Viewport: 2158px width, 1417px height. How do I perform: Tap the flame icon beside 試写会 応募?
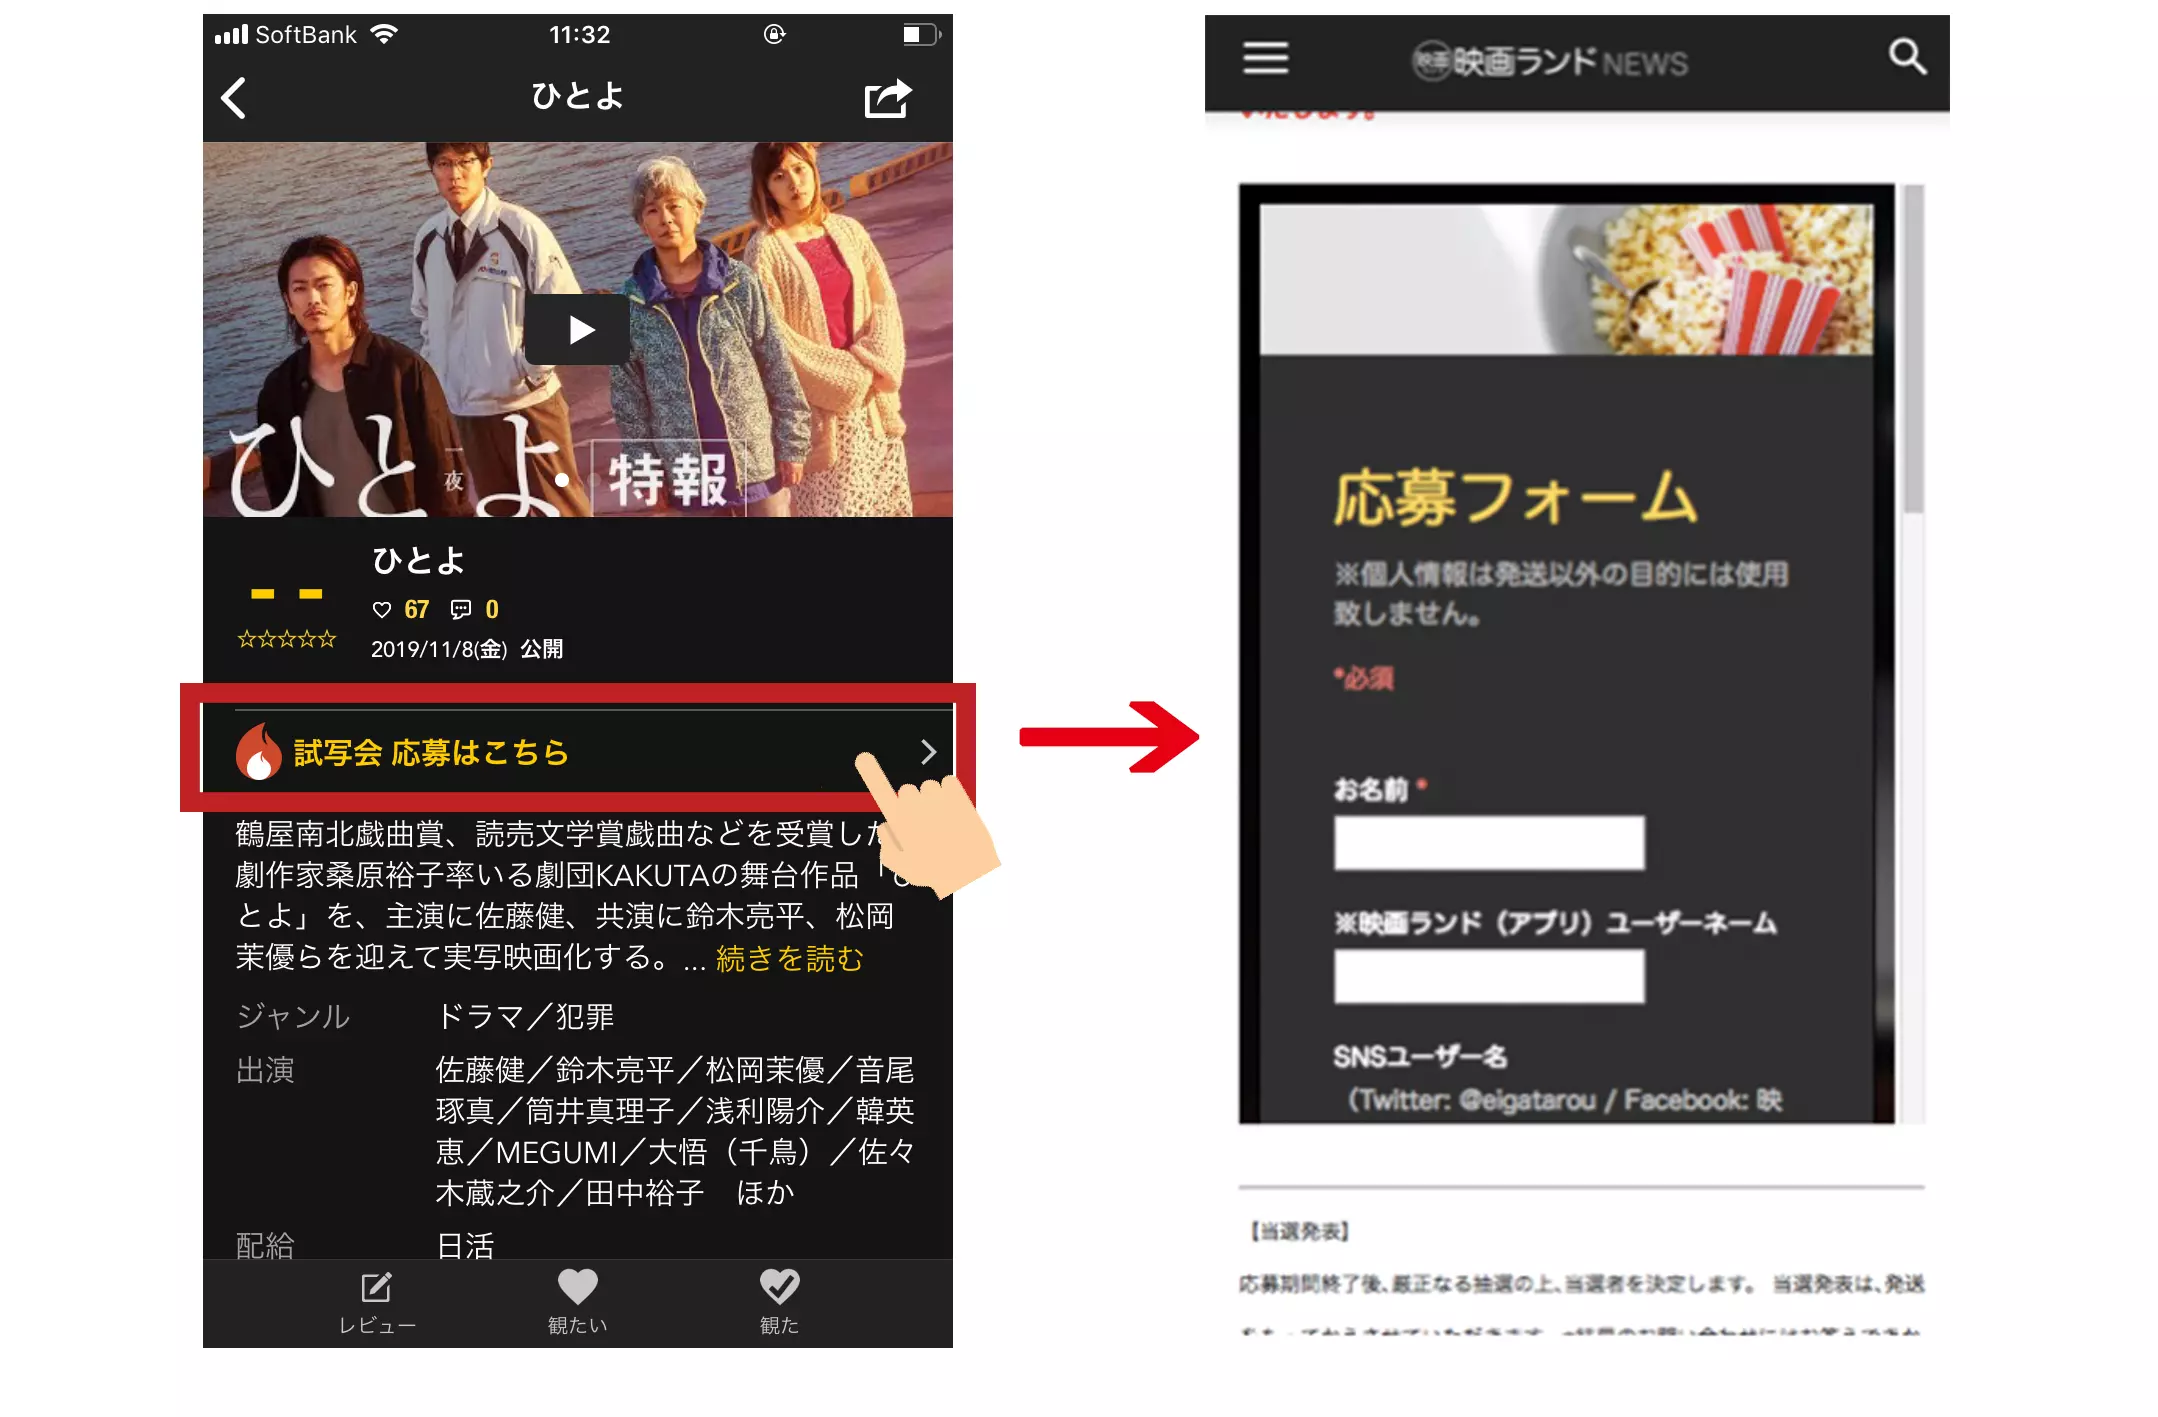click(x=259, y=751)
